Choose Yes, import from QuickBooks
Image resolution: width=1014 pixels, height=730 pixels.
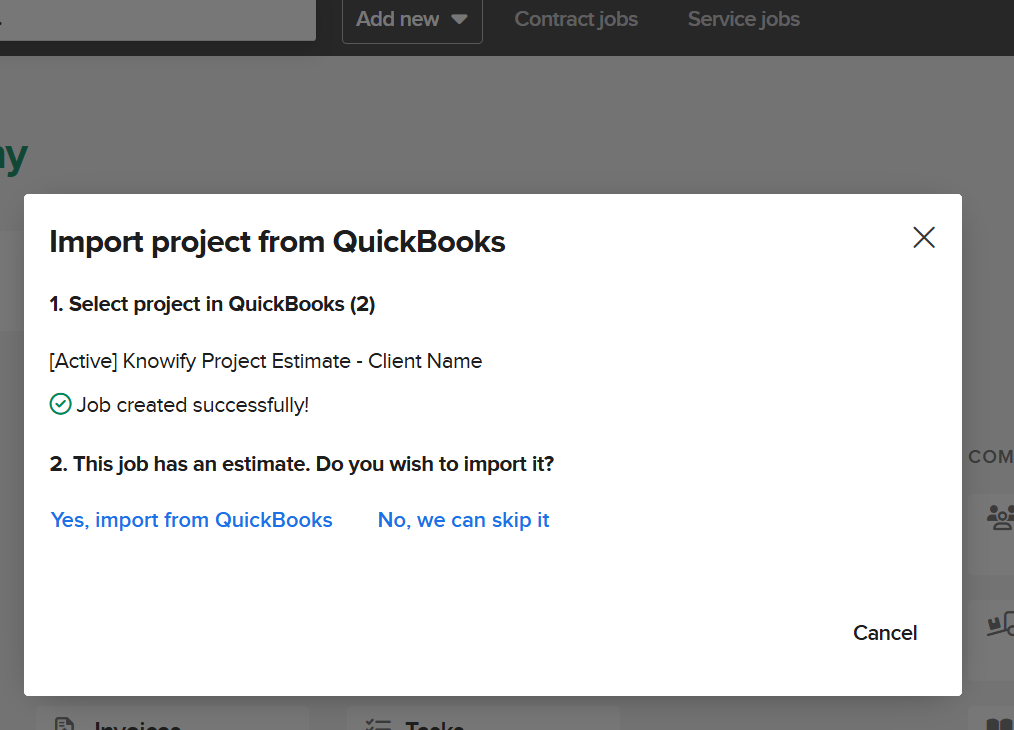click(191, 520)
